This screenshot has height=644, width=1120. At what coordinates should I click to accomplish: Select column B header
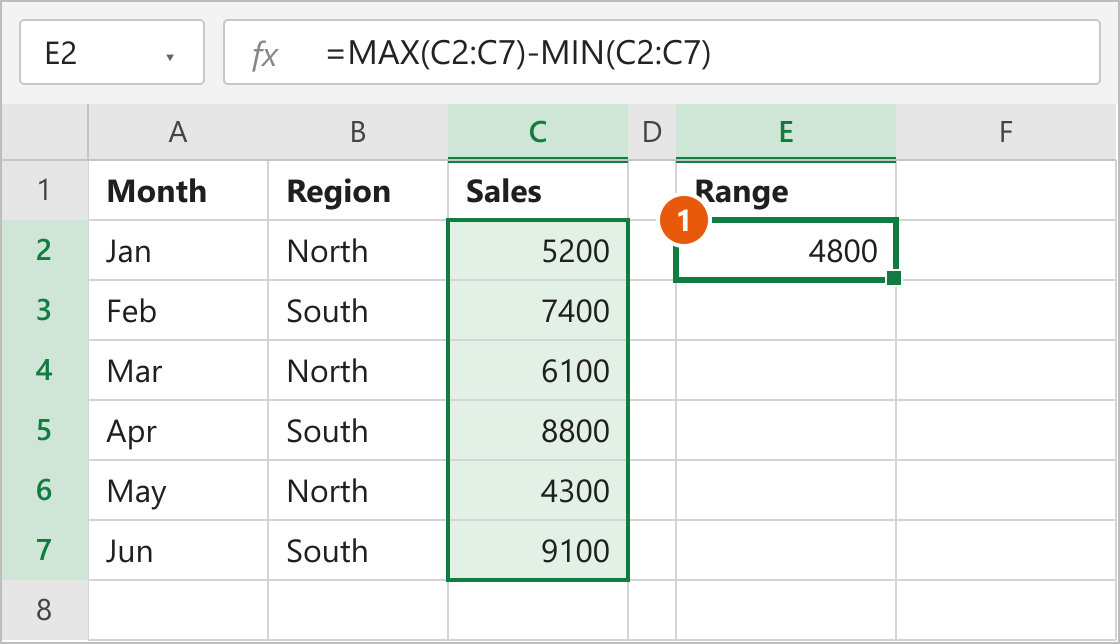(x=358, y=132)
